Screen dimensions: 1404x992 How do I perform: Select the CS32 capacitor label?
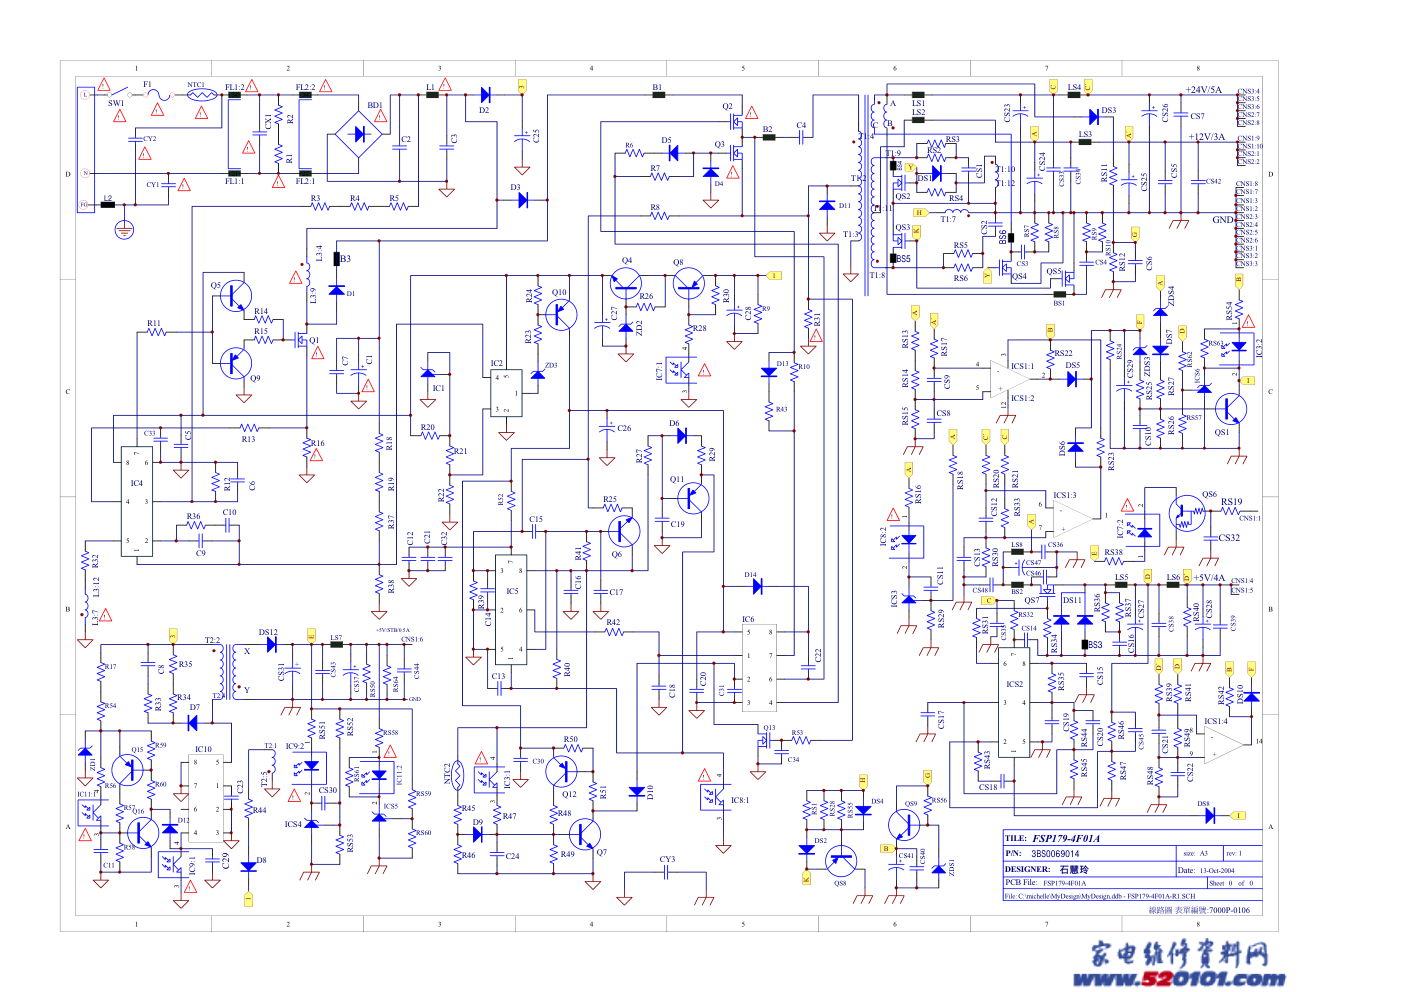[1229, 538]
